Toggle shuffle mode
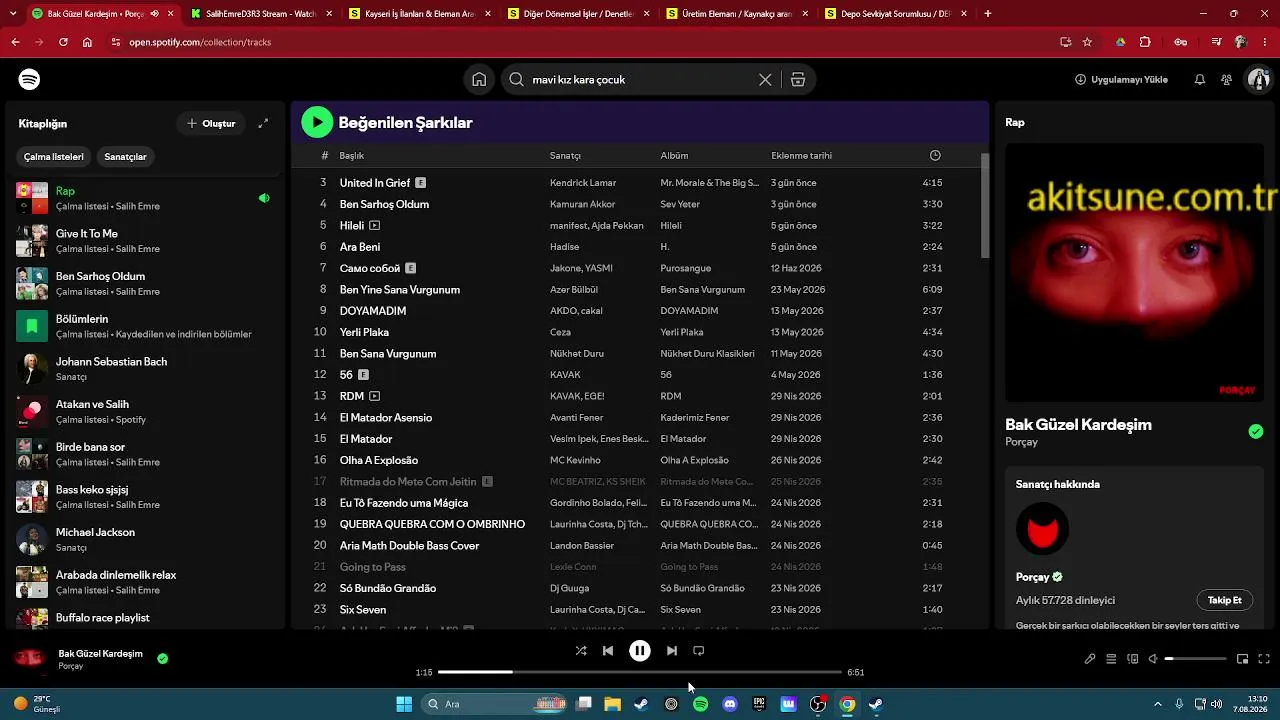Viewport: 1280px width, 720px height. pos(581,651)
